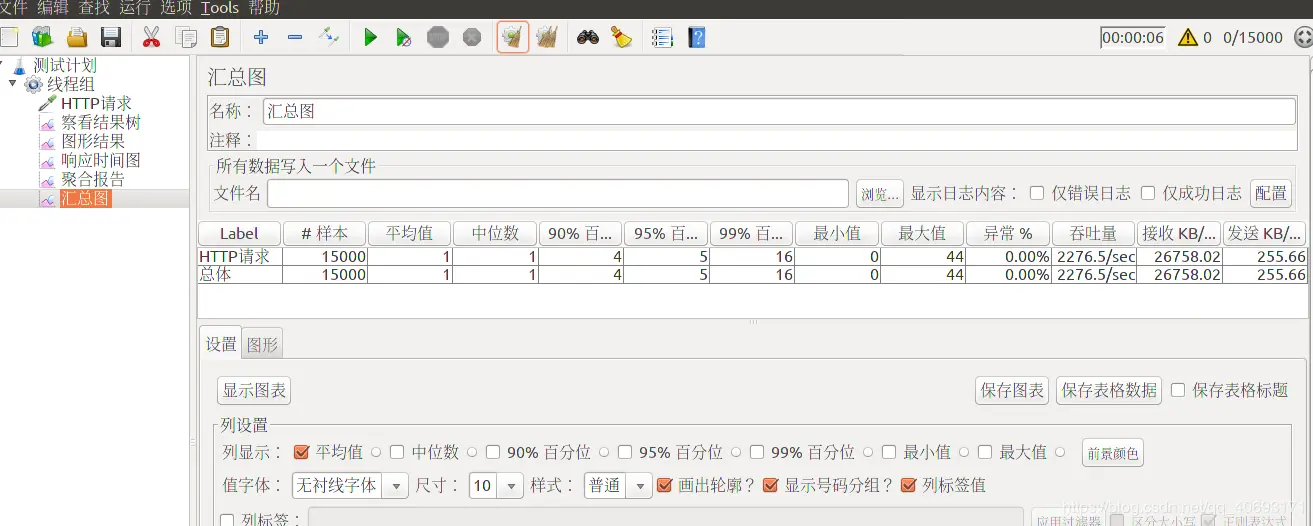Click the New test plan icon
The width and height of the screenshot is (1313, 526).
tap(9, 38)
